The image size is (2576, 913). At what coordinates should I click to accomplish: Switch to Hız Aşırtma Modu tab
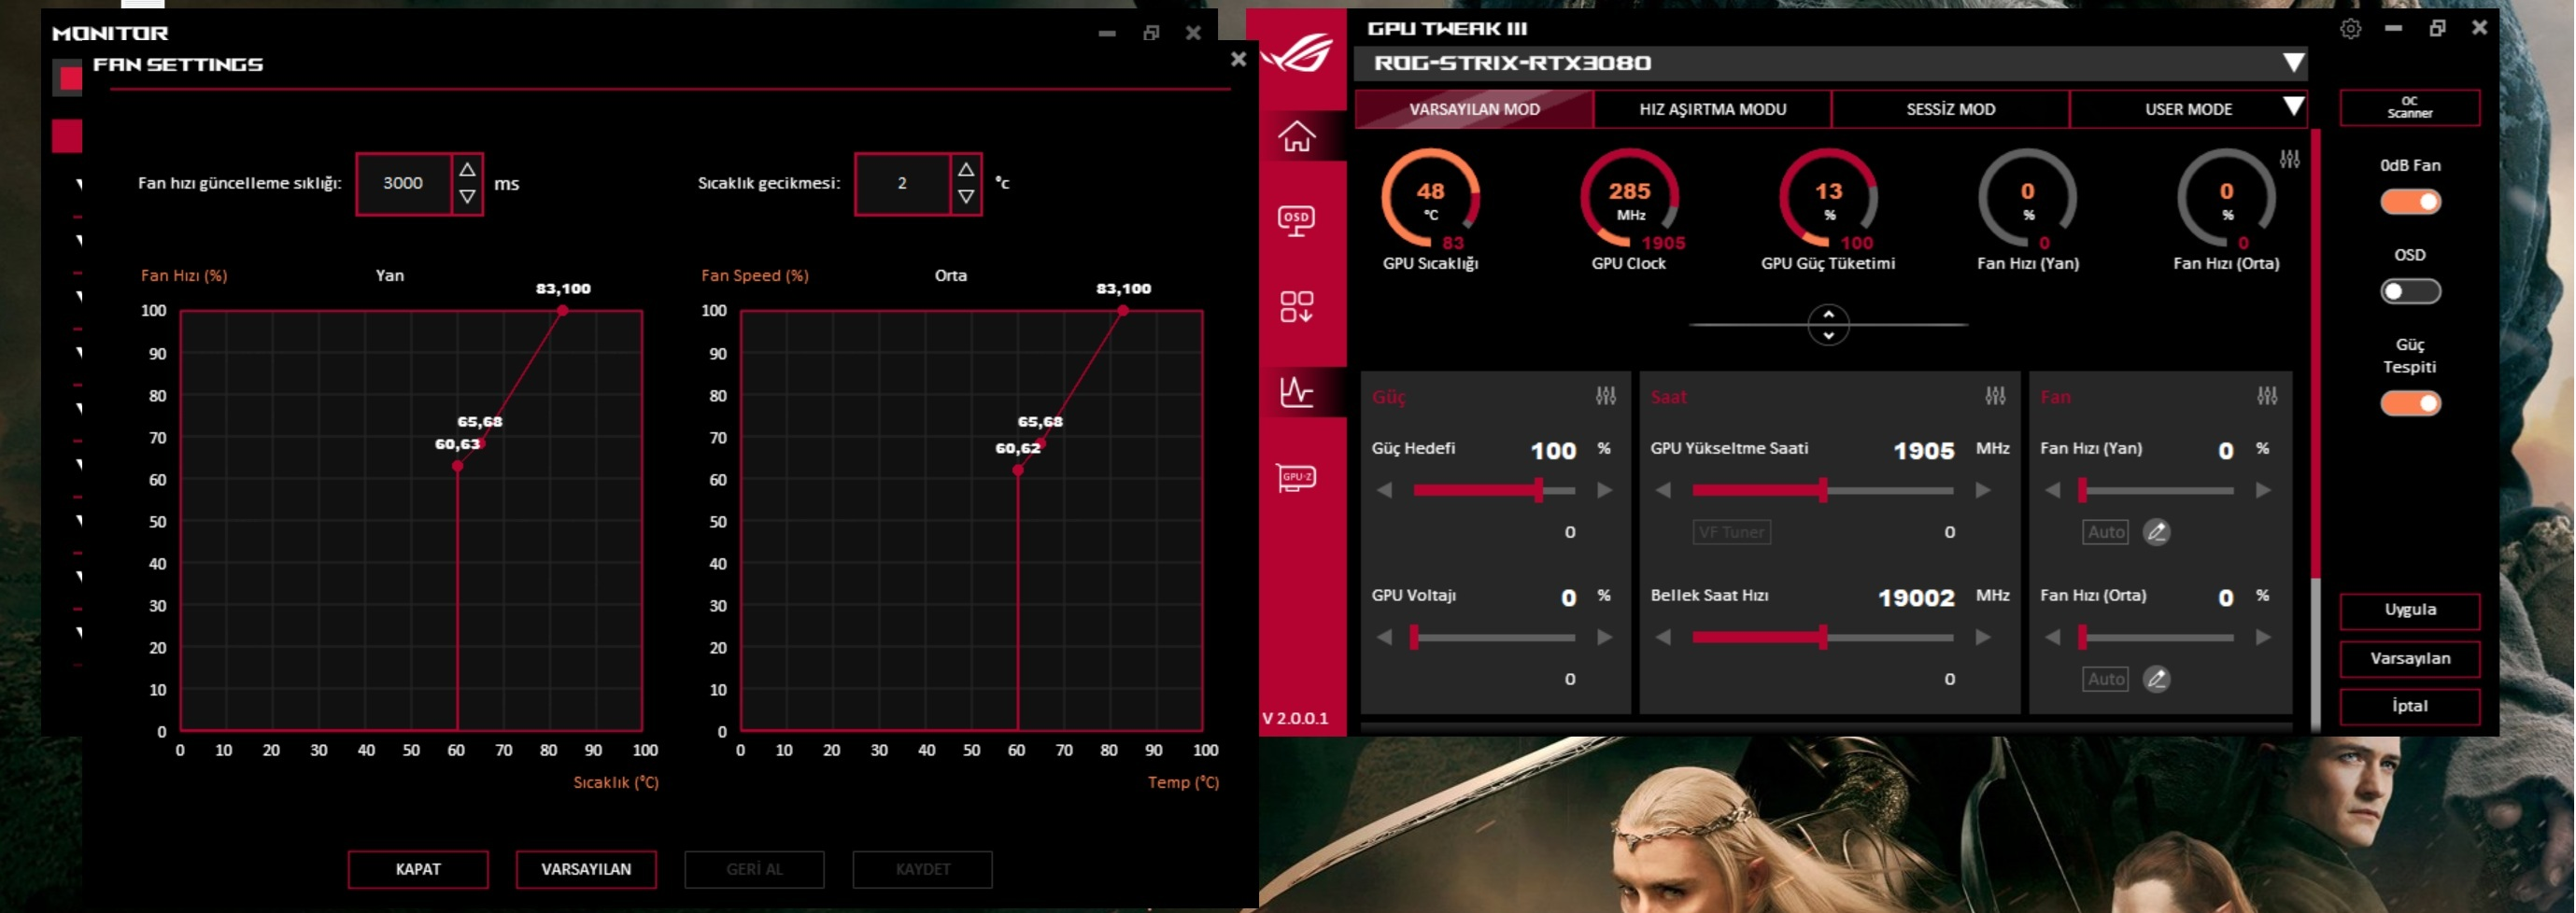pyautogui.click(x=1712, y=109)
